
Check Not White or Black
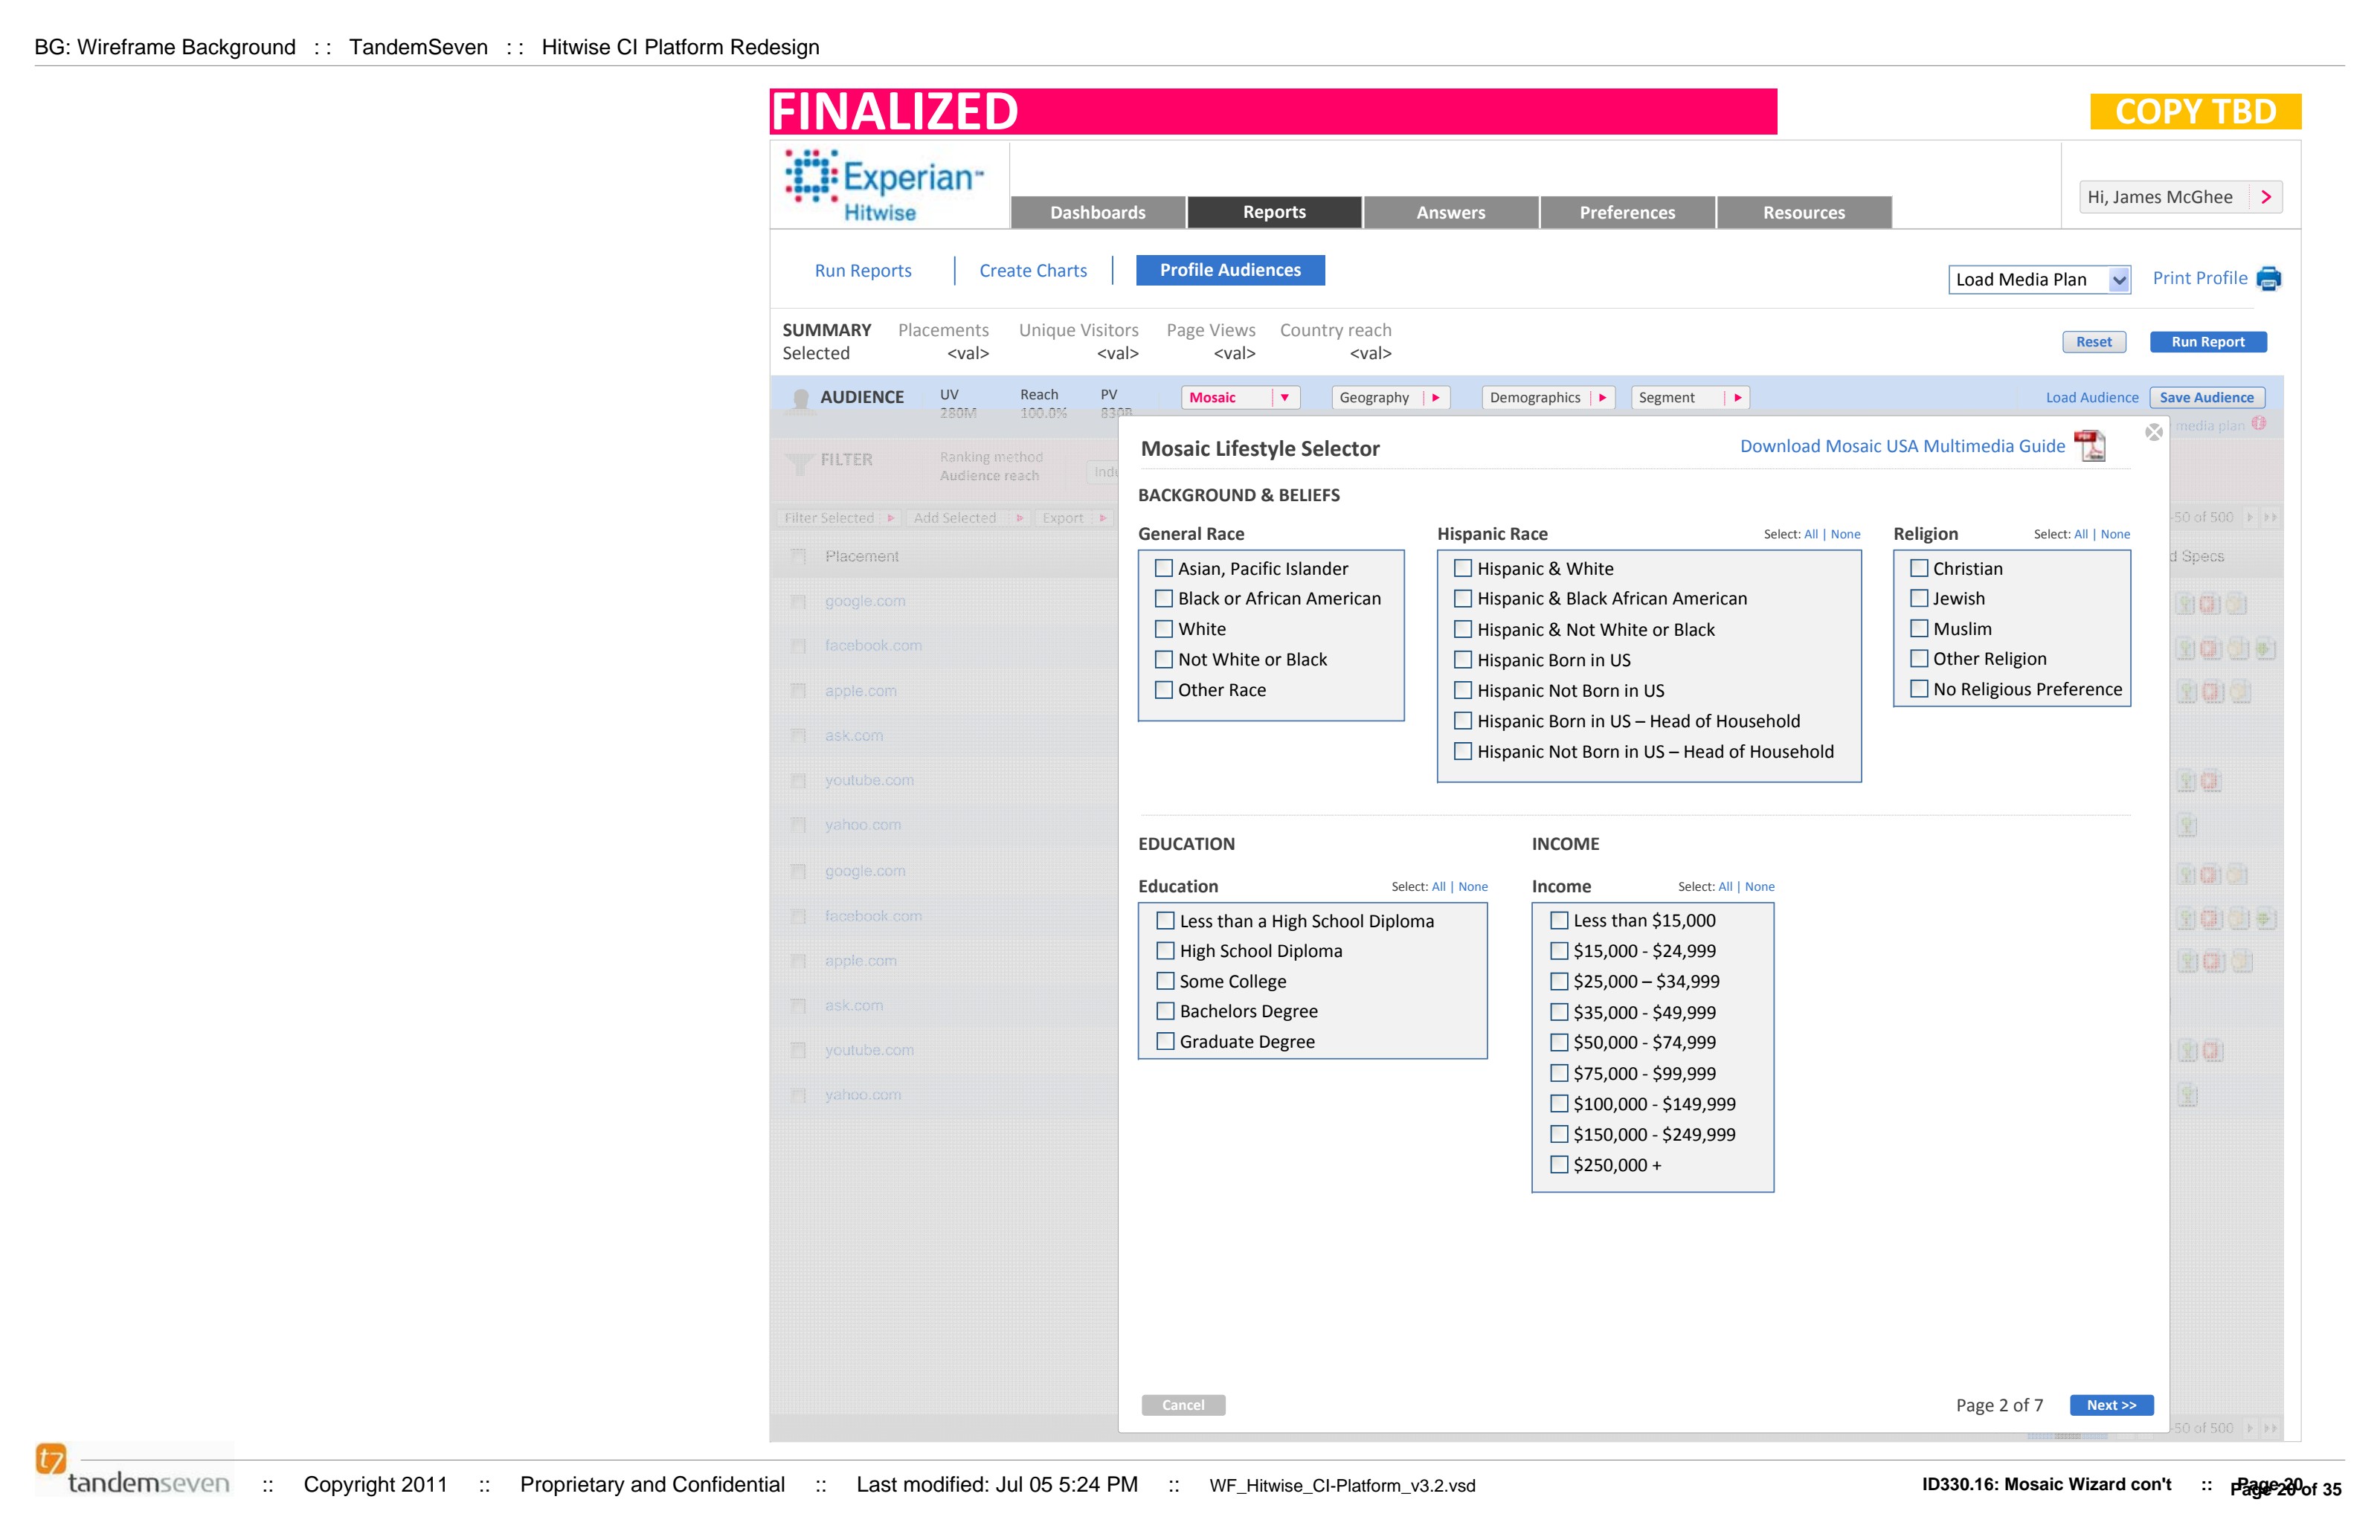point(1164,660)
